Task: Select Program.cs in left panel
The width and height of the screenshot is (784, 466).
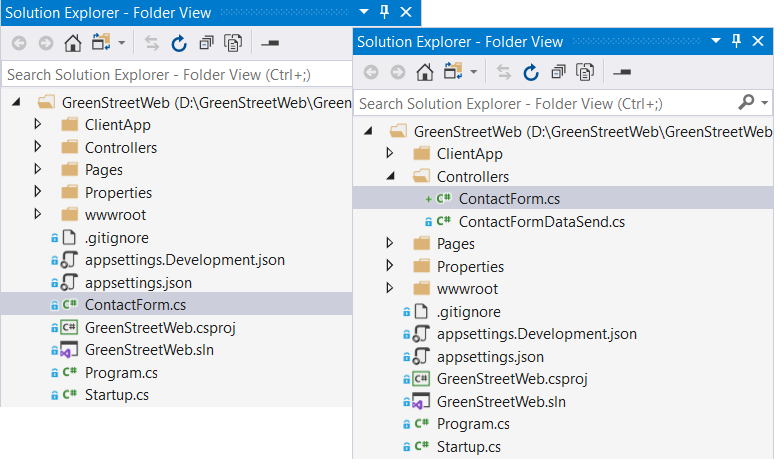Action: 122,372
